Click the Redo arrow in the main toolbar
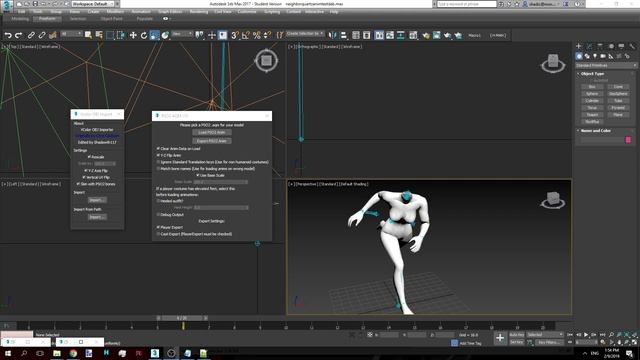Screen dimensions: 640x360 18,36
